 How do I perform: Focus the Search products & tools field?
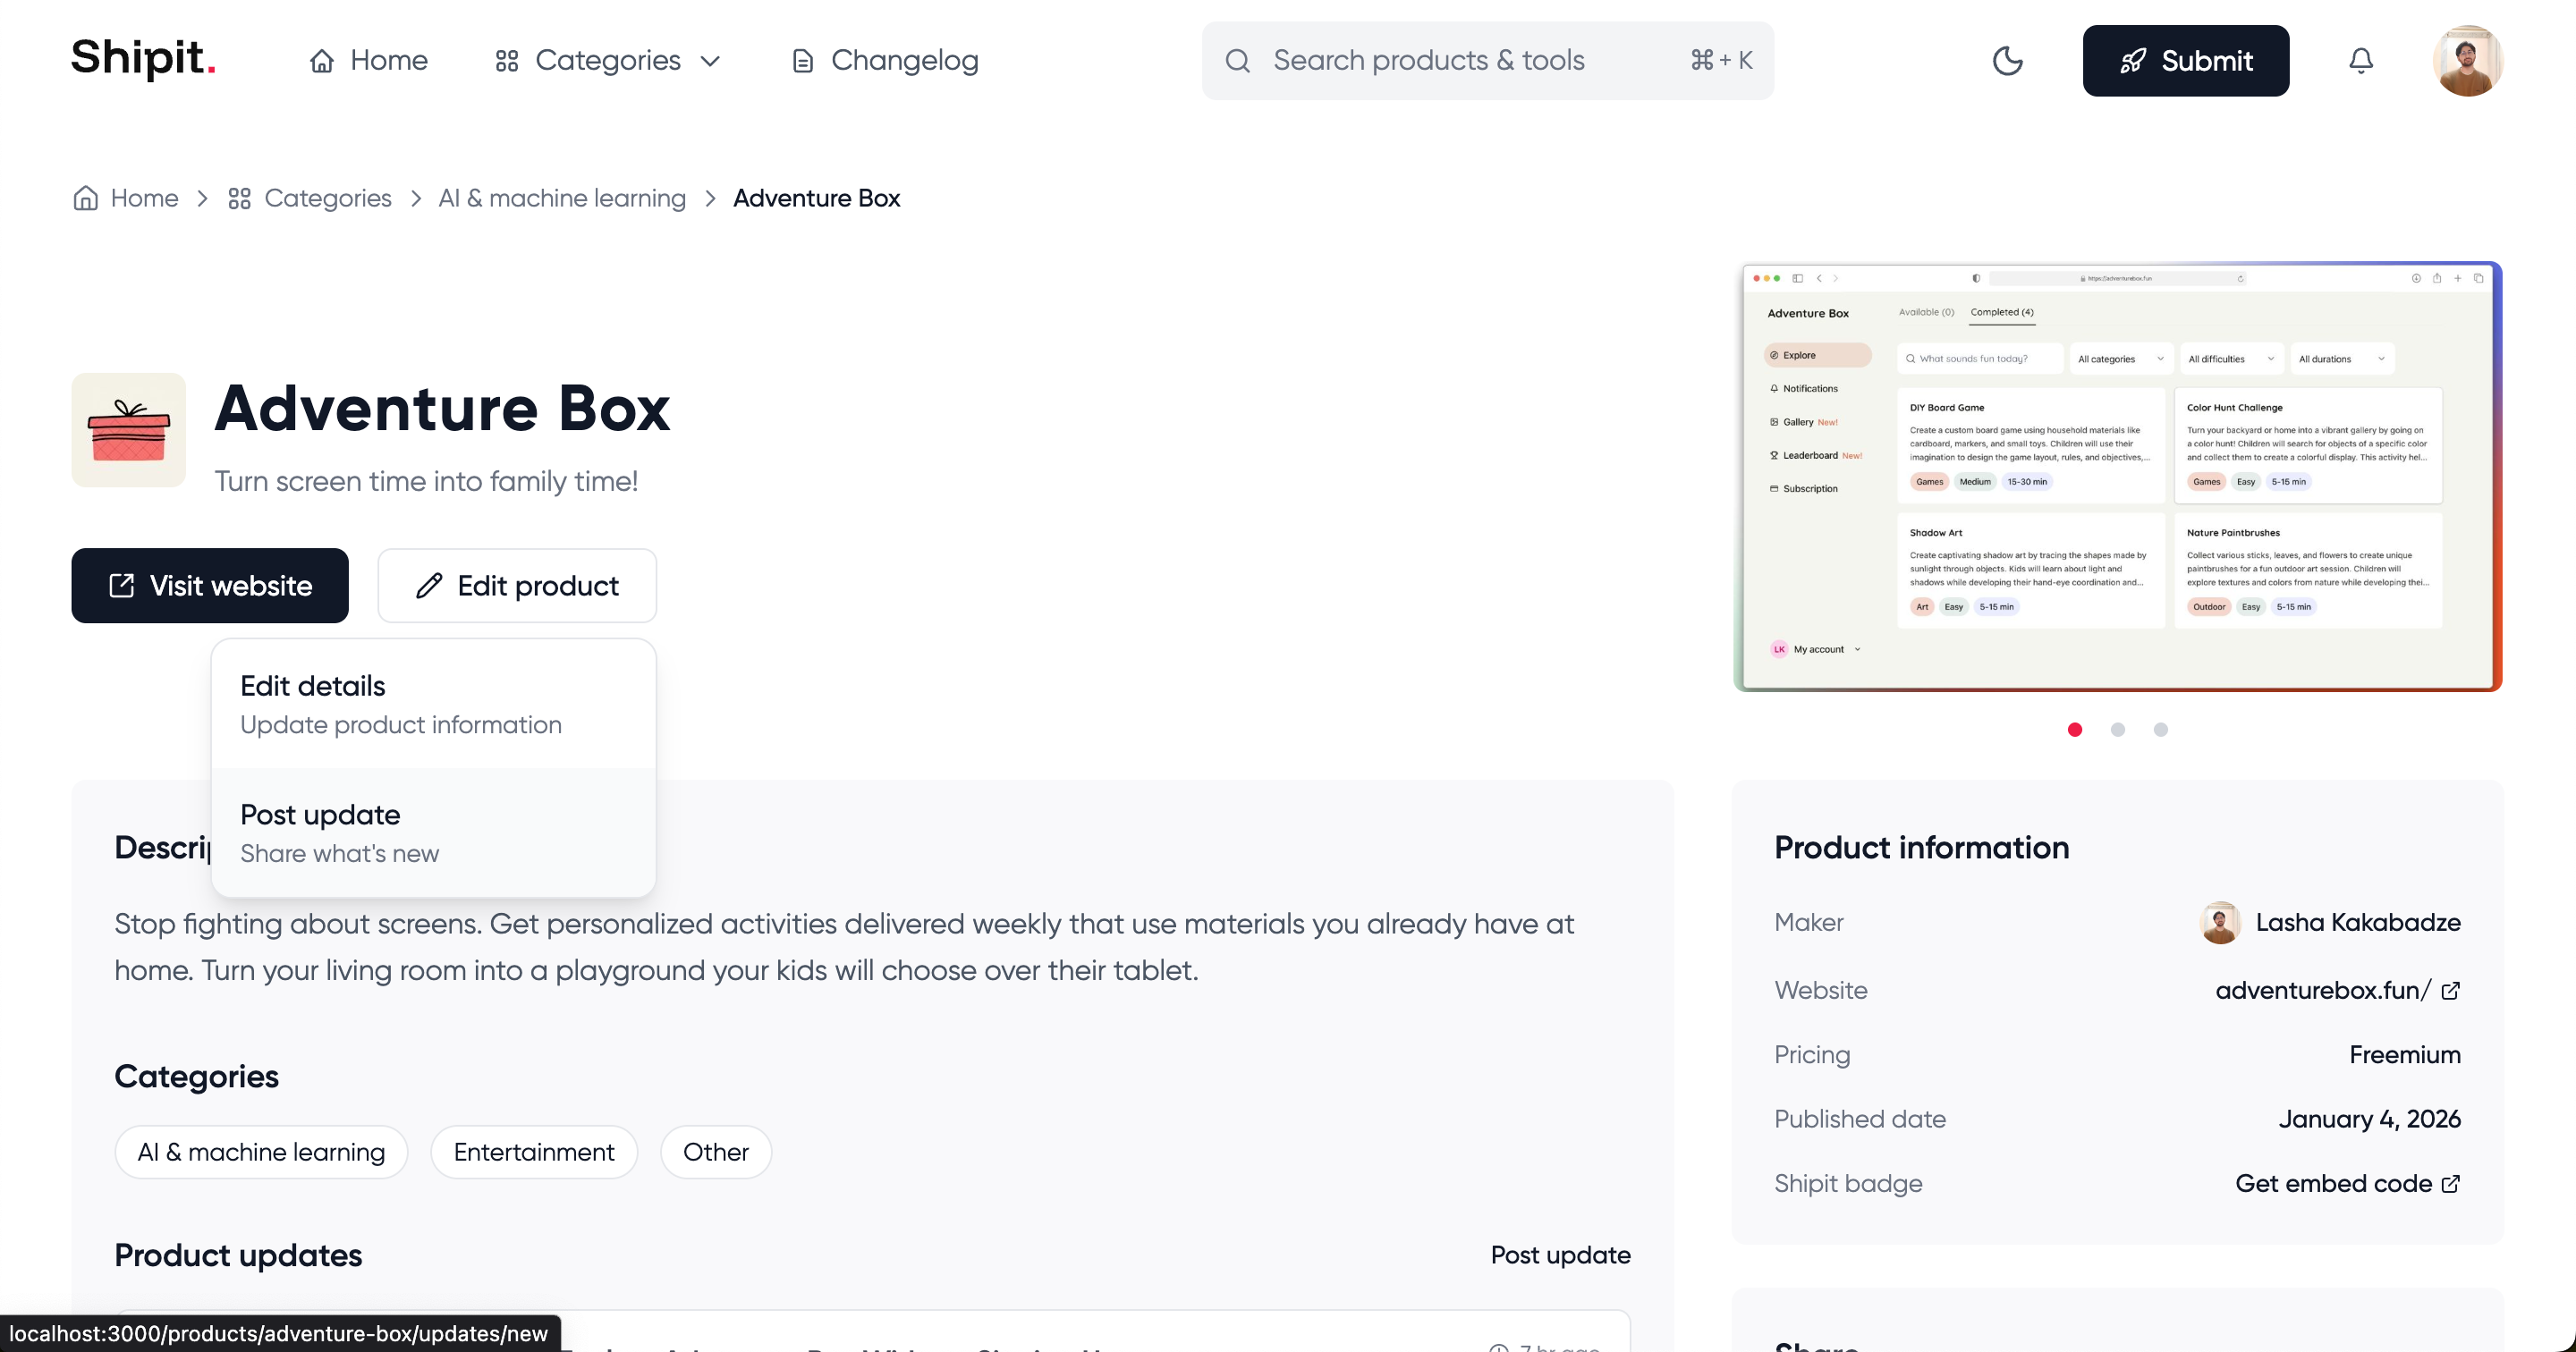point(1460,61)
